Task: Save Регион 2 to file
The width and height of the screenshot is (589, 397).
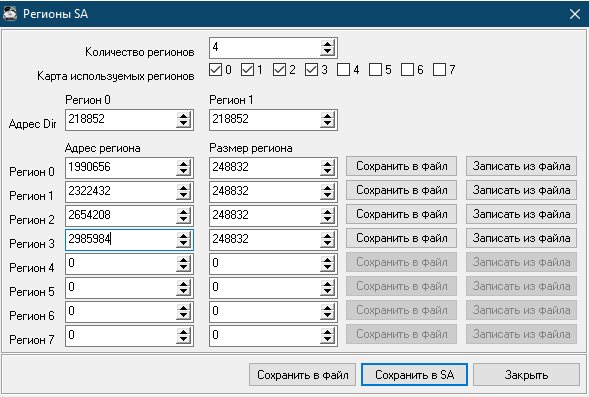Action: [401, 214]
